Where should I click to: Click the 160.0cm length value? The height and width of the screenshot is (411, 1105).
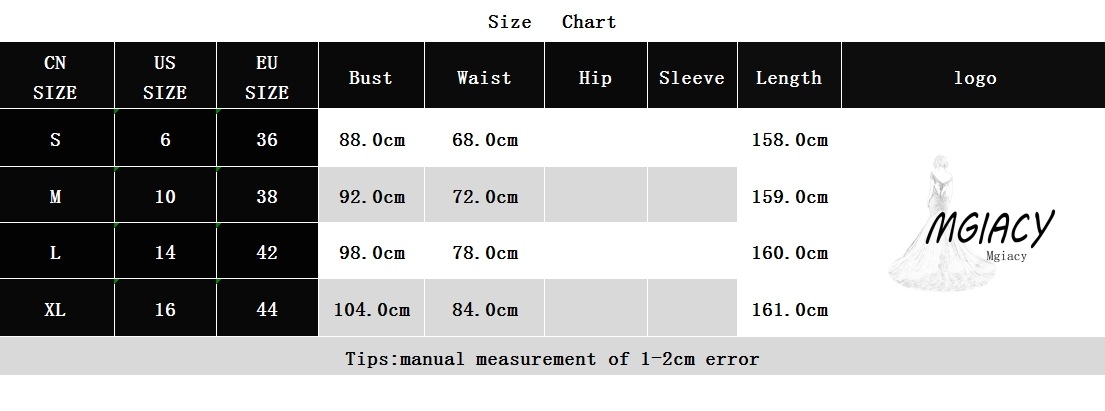pos(789,252)
